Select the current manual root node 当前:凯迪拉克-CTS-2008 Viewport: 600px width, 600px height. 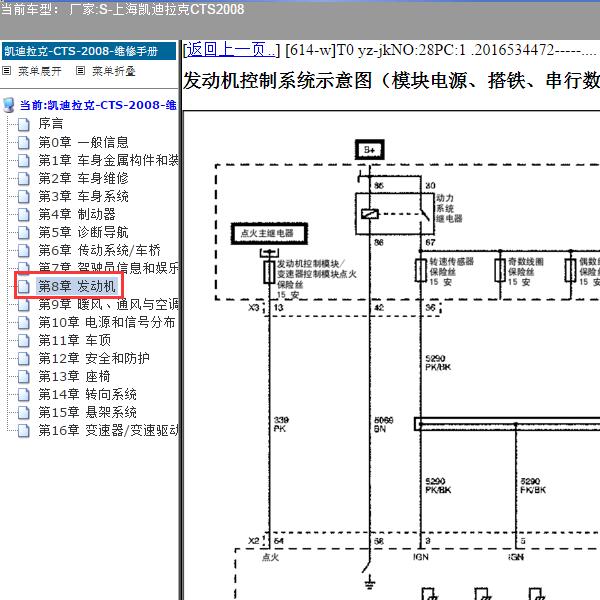point(98,105)
